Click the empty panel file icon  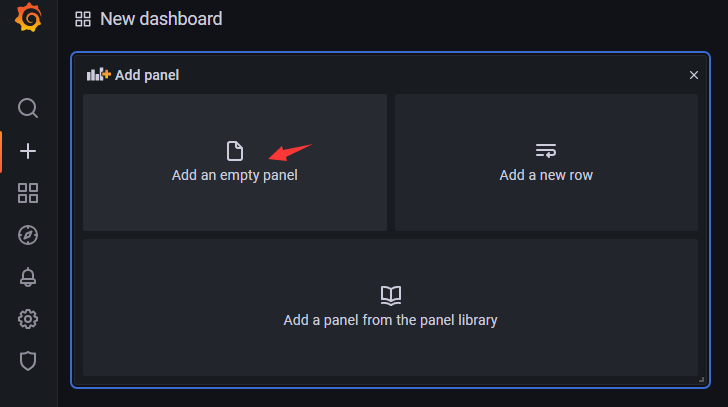pos(235,151)
